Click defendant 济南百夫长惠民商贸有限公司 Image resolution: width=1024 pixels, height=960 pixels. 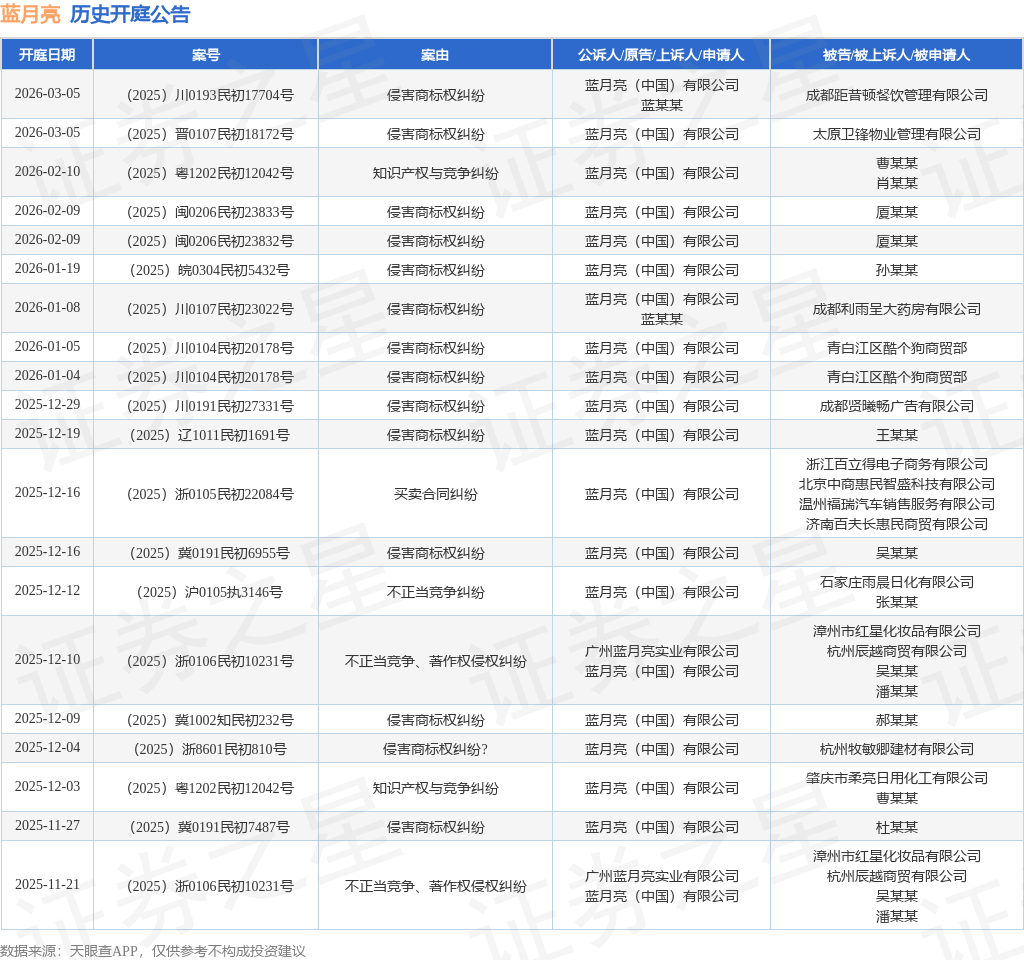click(896, 524)
